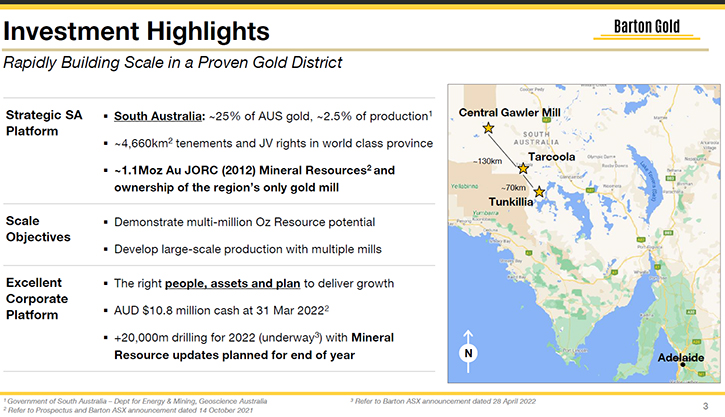
Task: Click the ~70km distance label on map
Action: coord(512,187)
